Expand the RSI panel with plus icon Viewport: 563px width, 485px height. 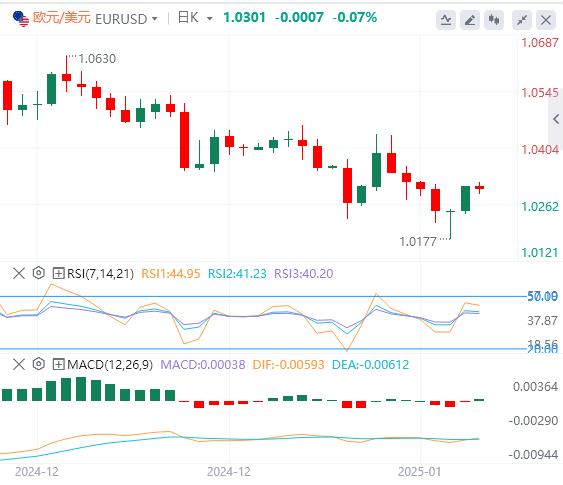pyautogui.click(x=58, y=273)
